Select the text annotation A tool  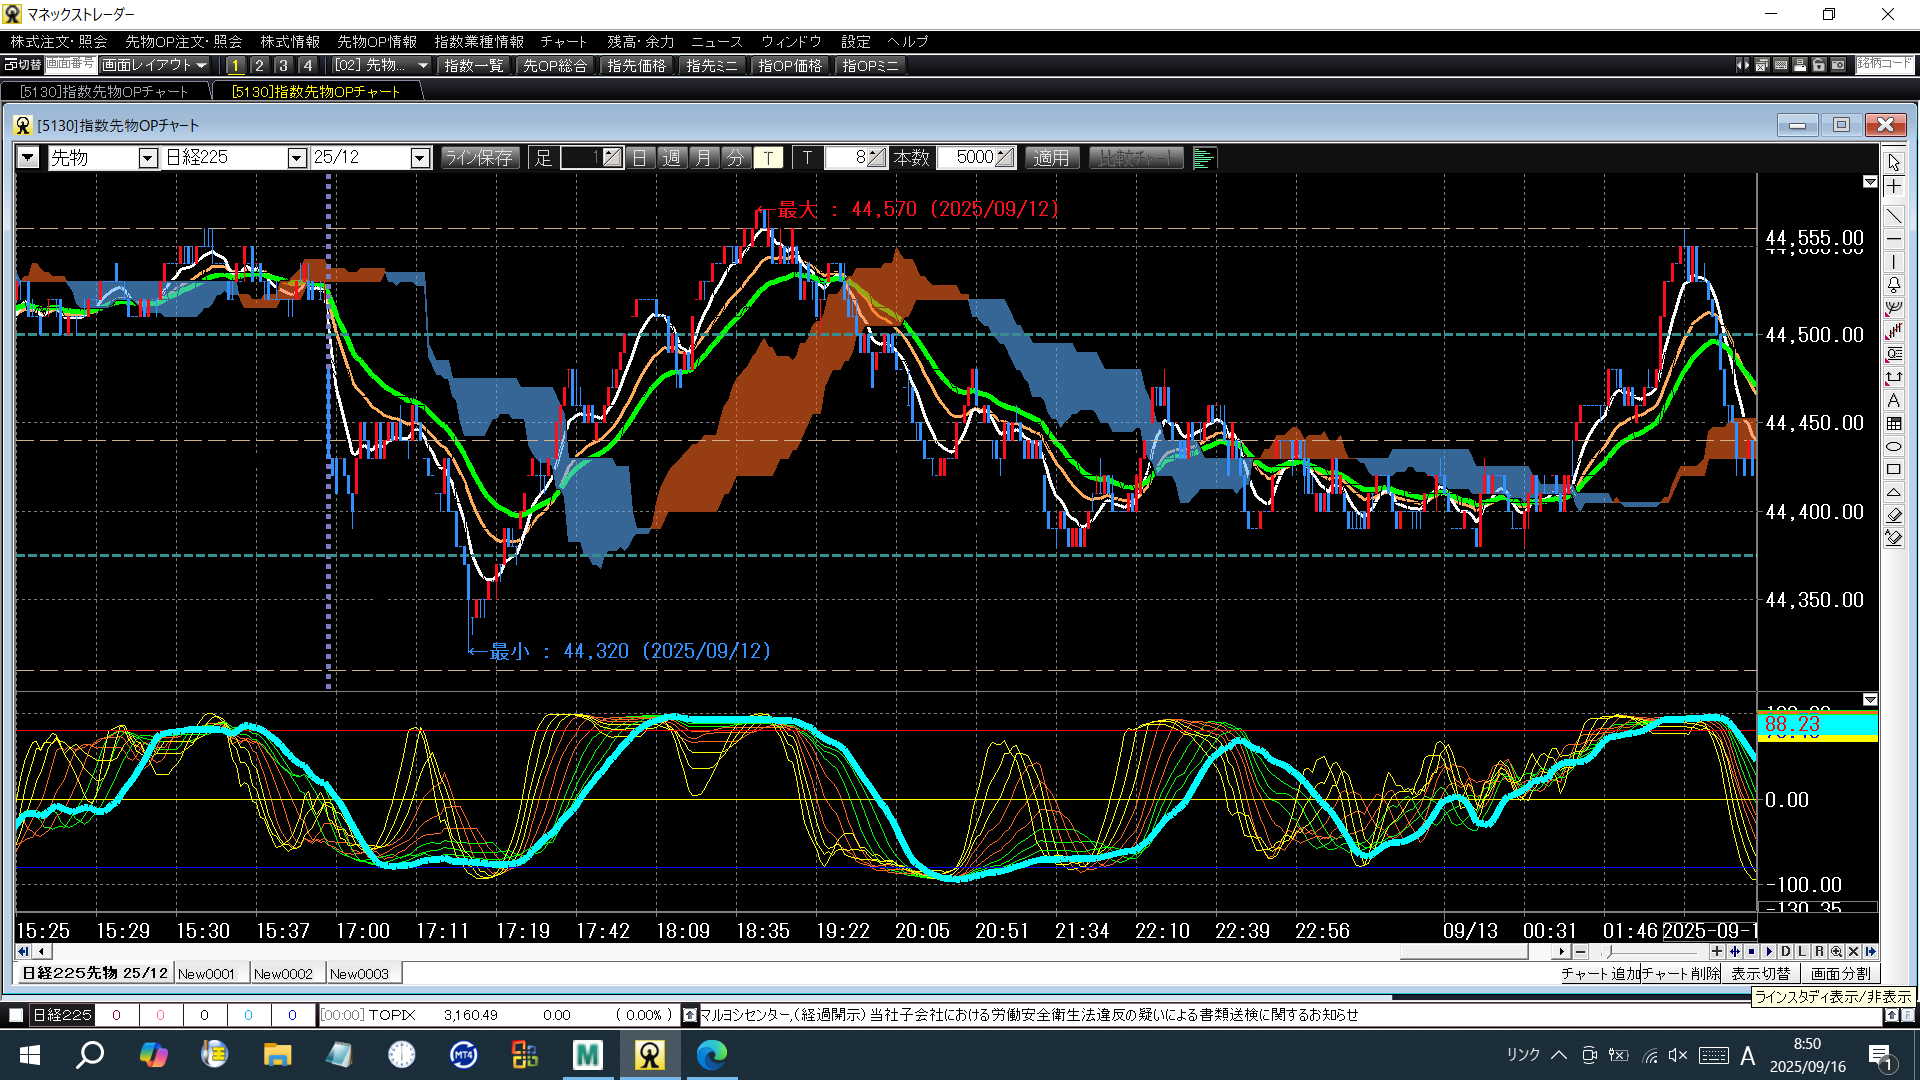(x=1894, y=401)
